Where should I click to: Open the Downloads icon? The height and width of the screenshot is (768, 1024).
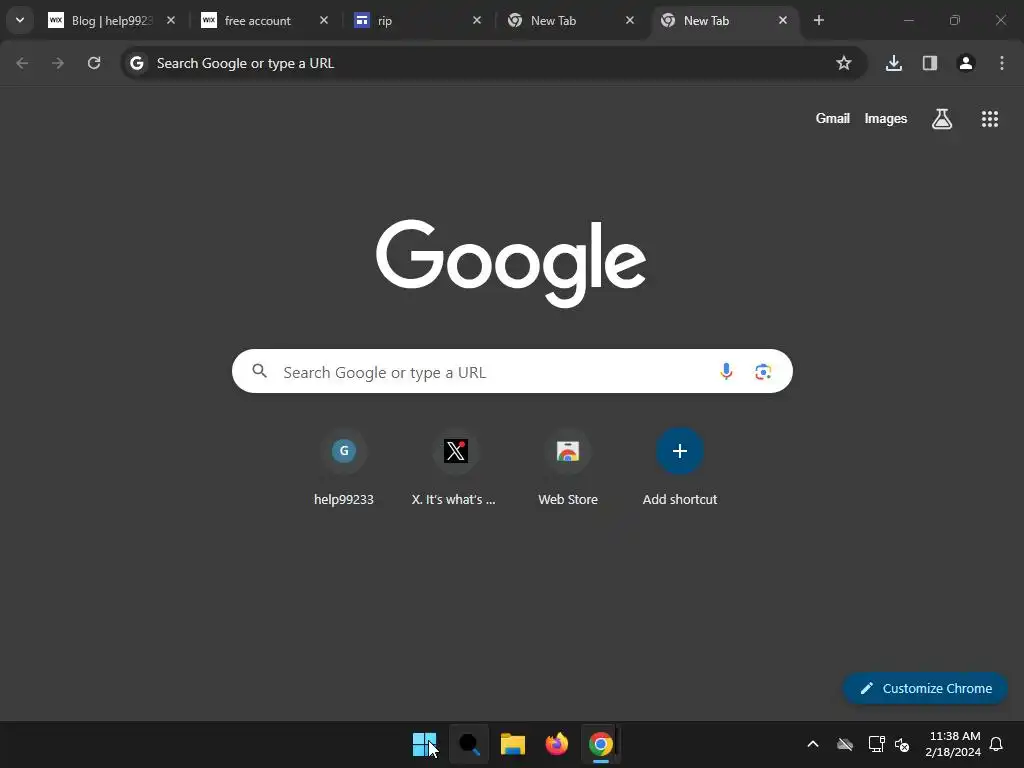tap(893, 63)
